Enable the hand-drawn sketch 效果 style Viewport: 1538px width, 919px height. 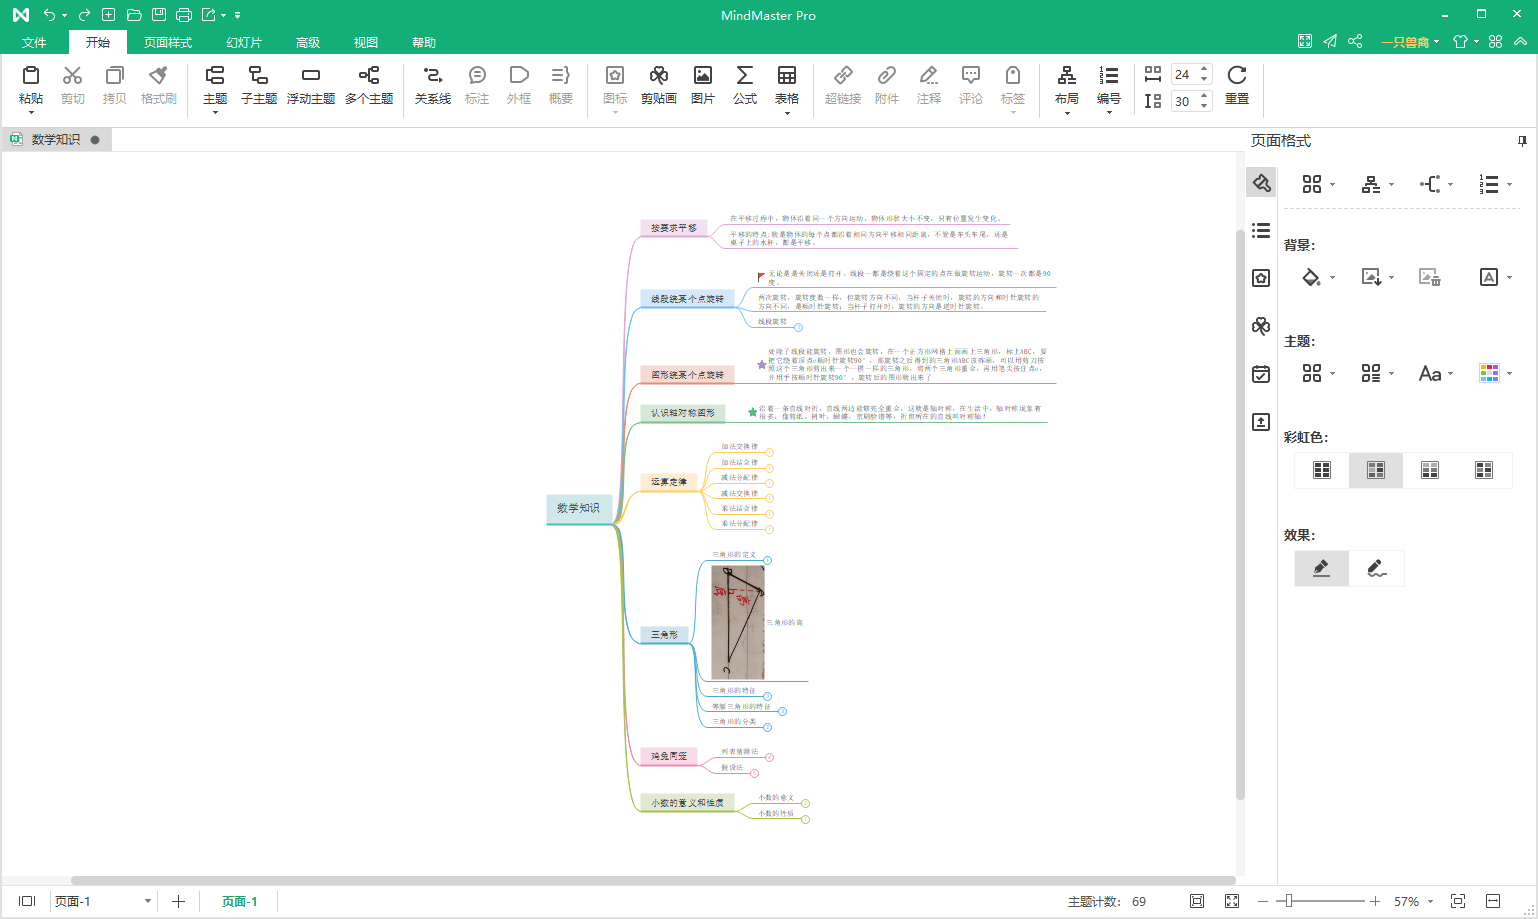[1377, 568]
